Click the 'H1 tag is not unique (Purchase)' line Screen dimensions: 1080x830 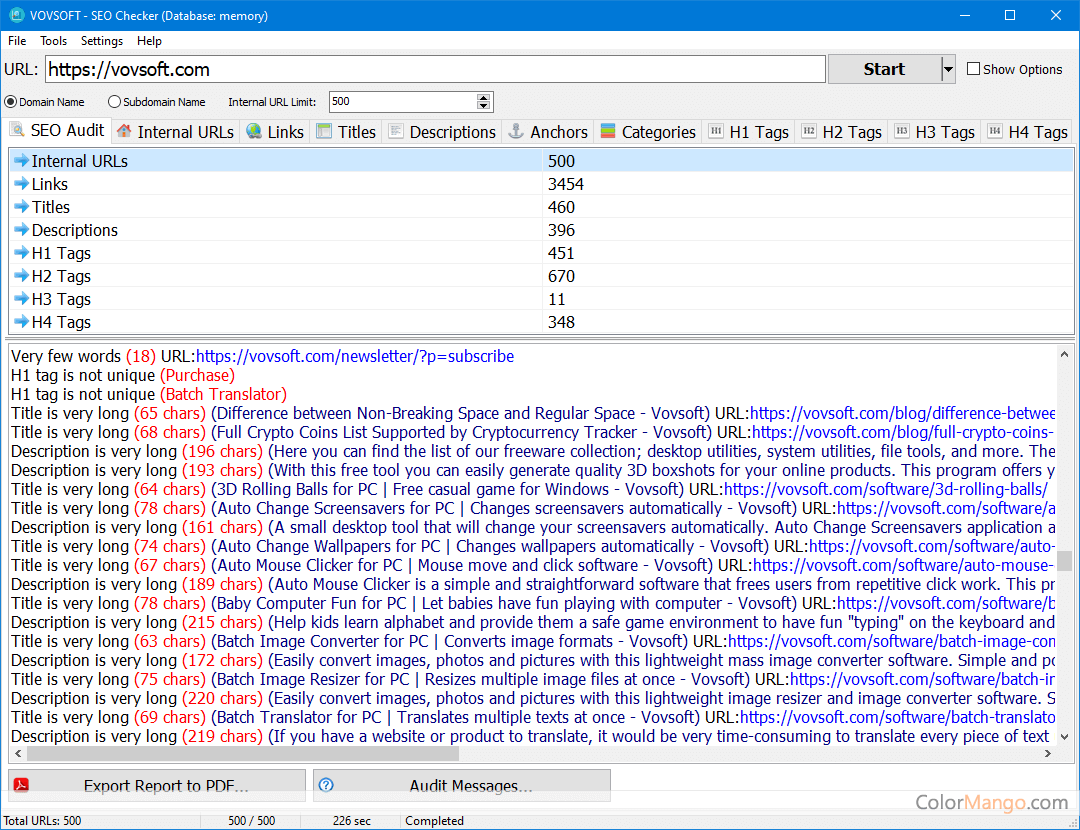click(123, 375)
